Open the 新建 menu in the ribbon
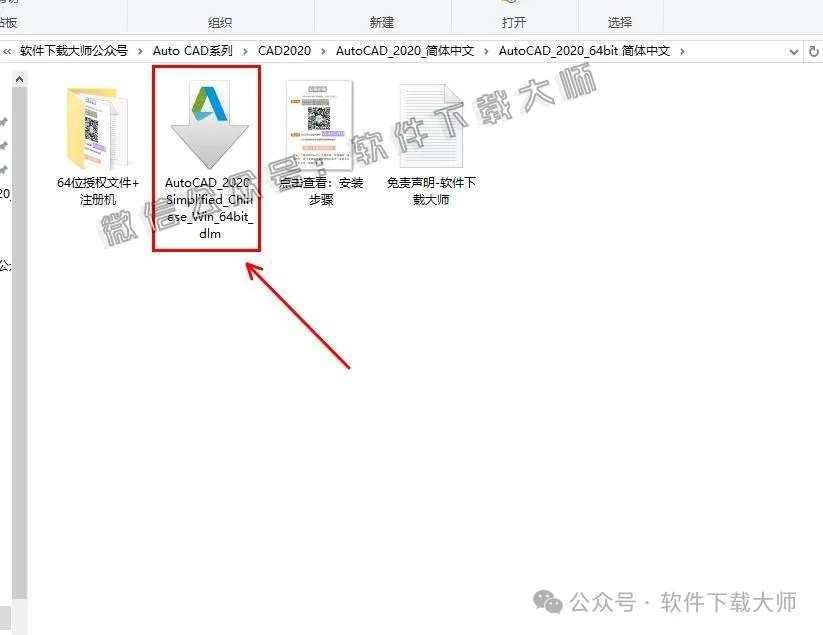 coord(382,22)
